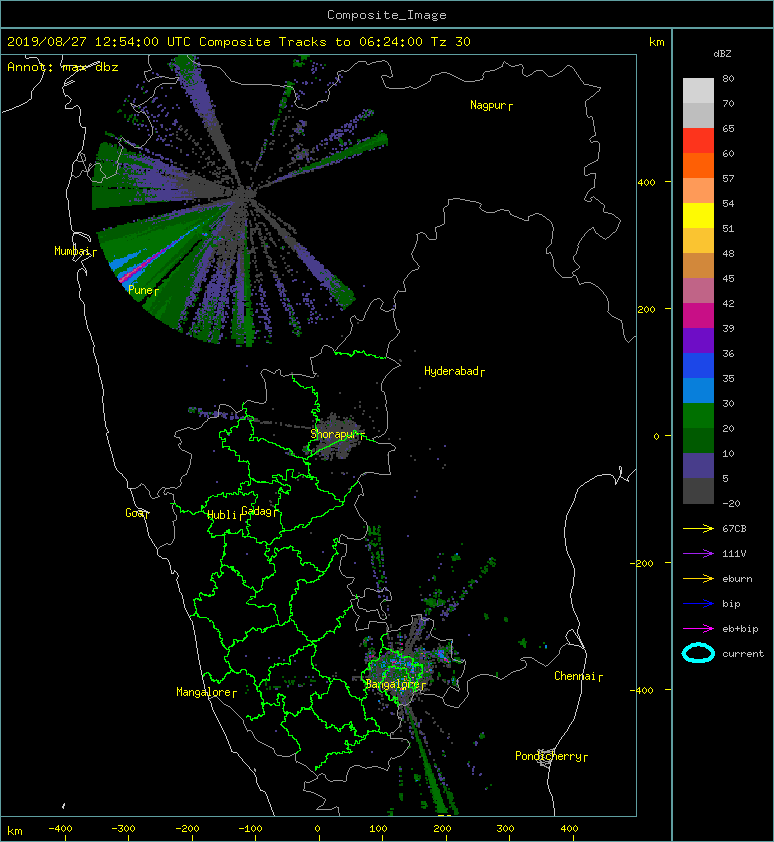Image resolution: width=774 pixels, height=842 pixels.
Task: Click the -400 km mark on horizontal axis
Action: point(60,829)
